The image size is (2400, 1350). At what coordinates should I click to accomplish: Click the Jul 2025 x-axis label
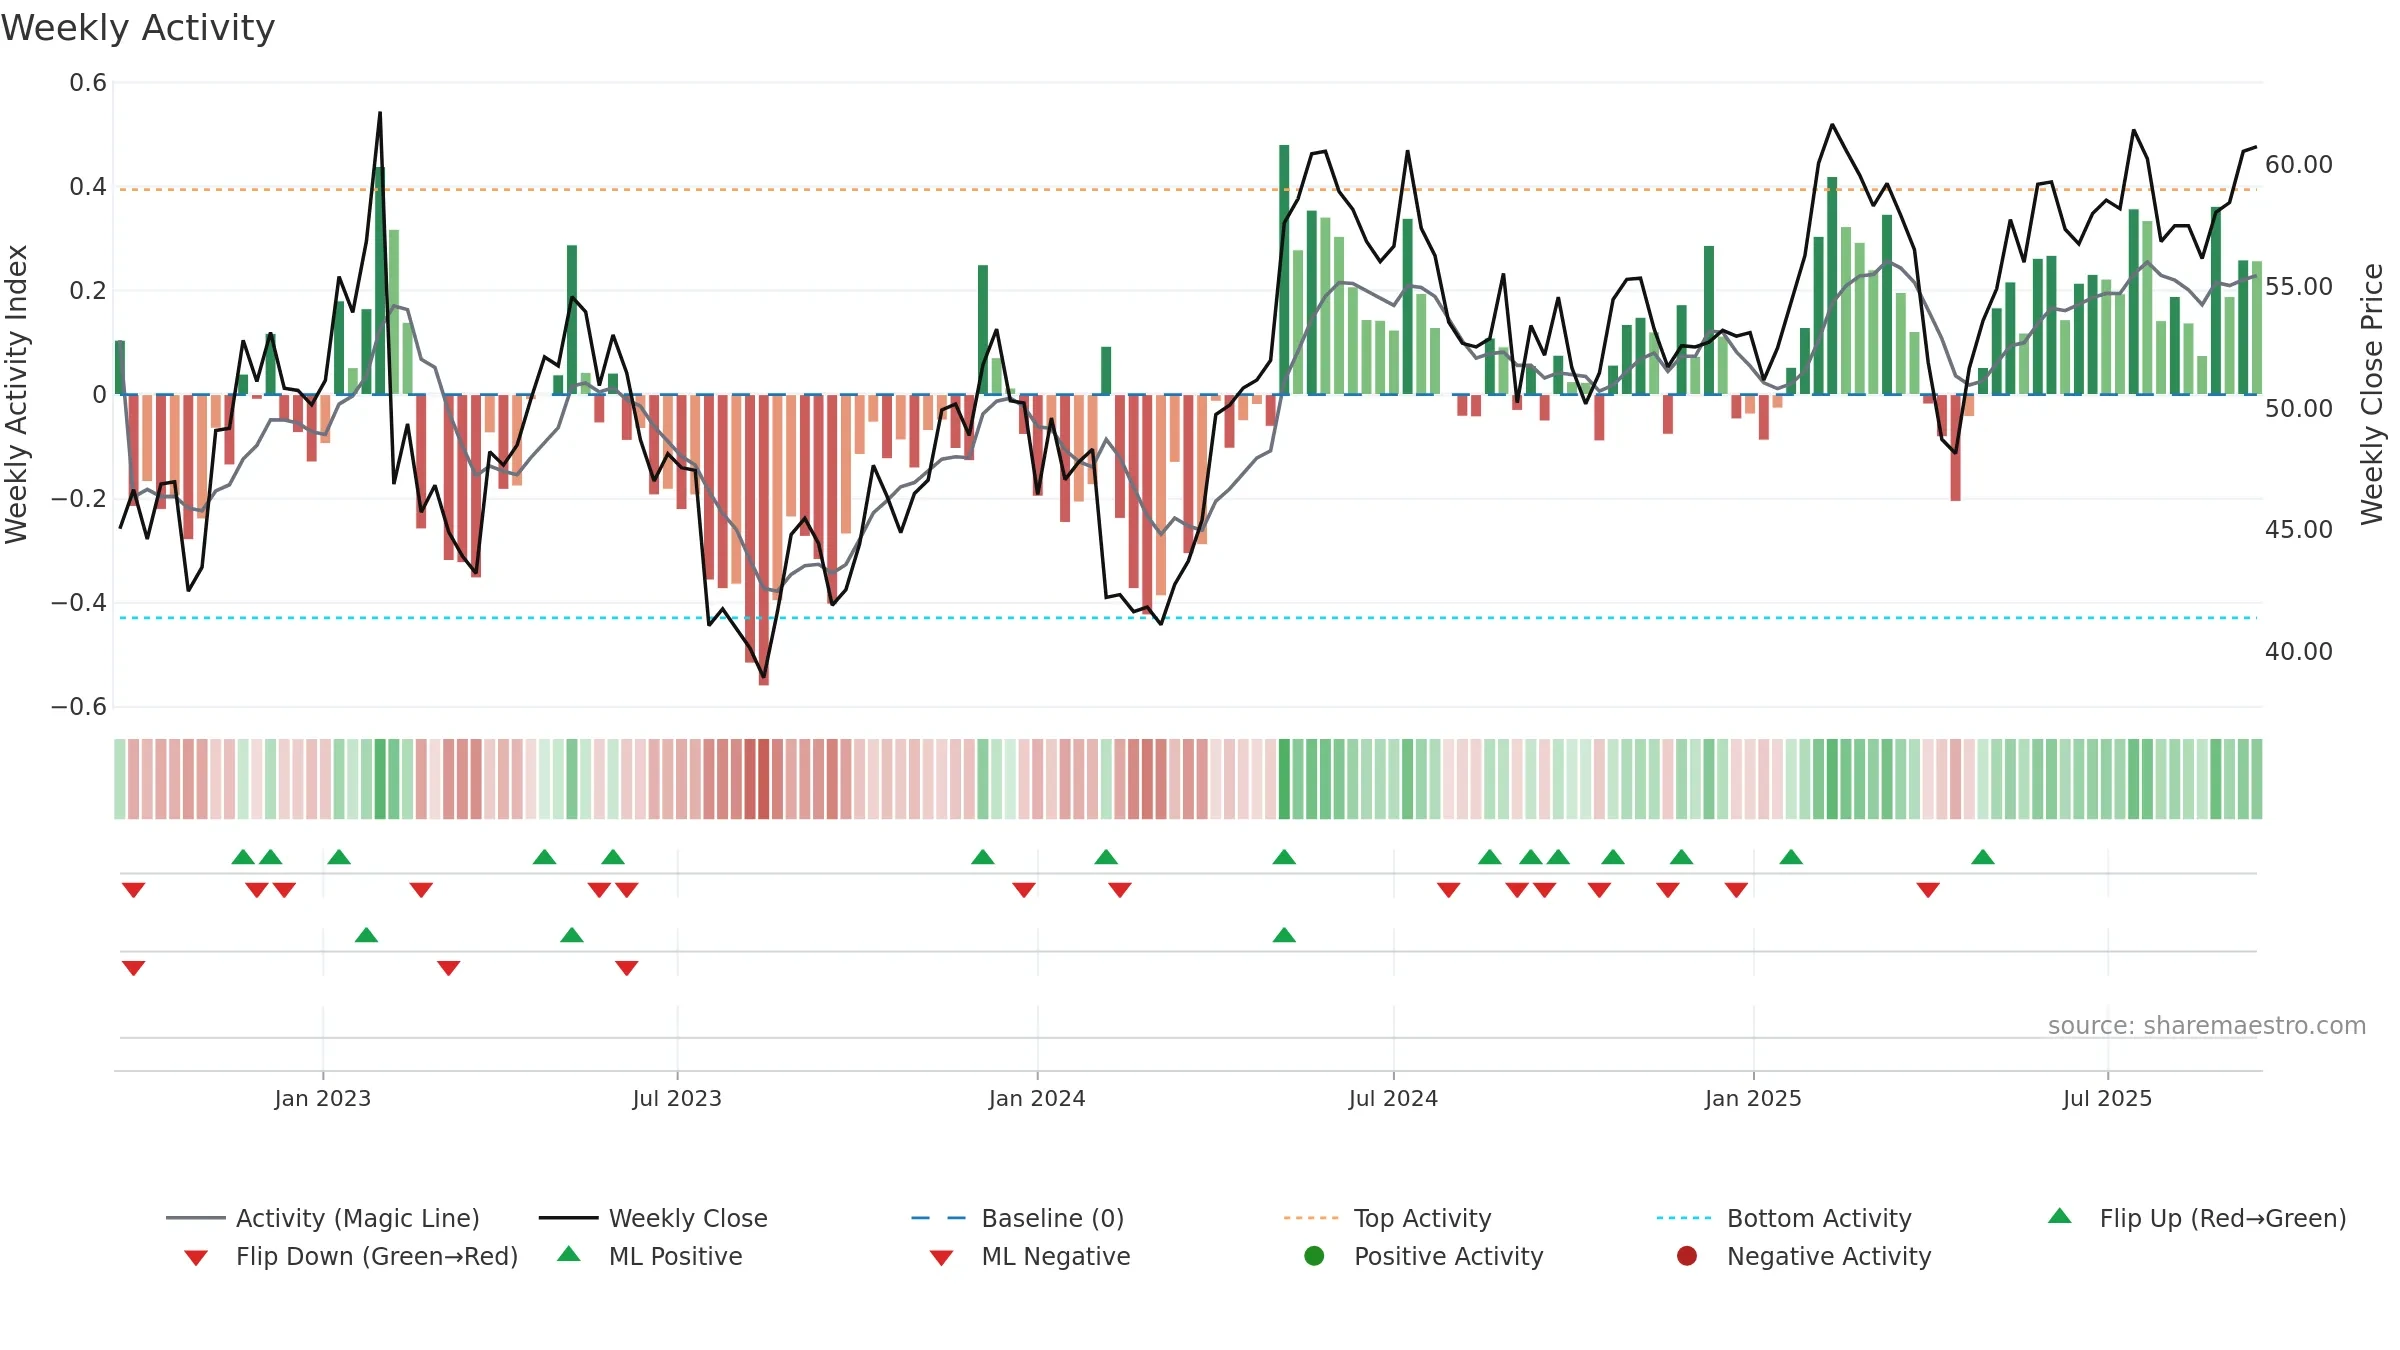point(2107,1098)
